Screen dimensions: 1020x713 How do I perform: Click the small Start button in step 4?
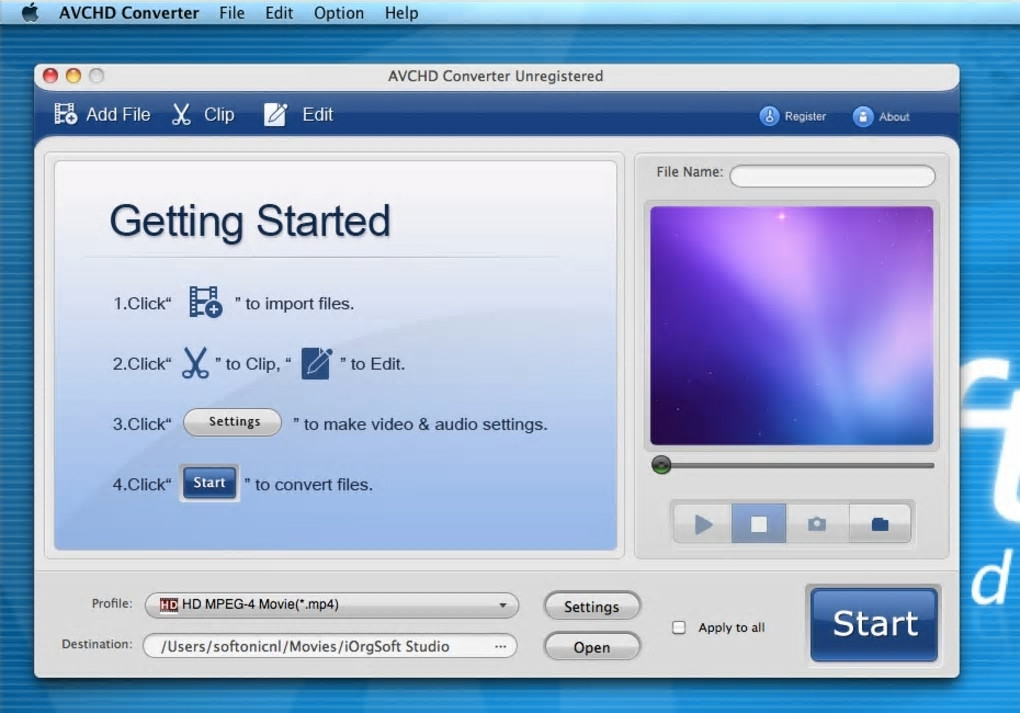(x=209, y=483)
